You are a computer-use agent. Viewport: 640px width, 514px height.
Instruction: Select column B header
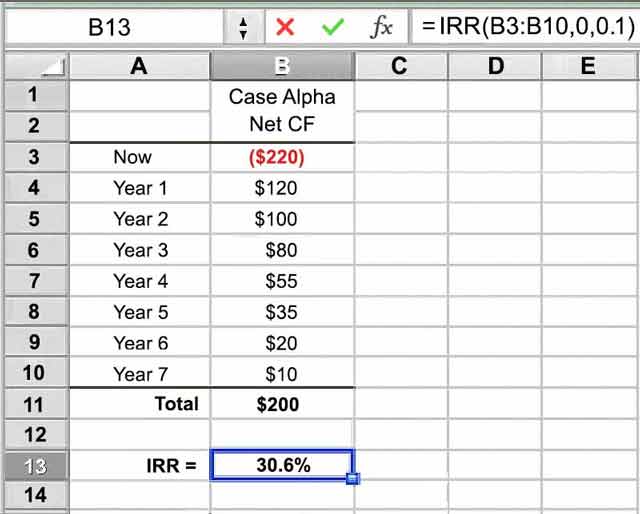coord(282,67)
